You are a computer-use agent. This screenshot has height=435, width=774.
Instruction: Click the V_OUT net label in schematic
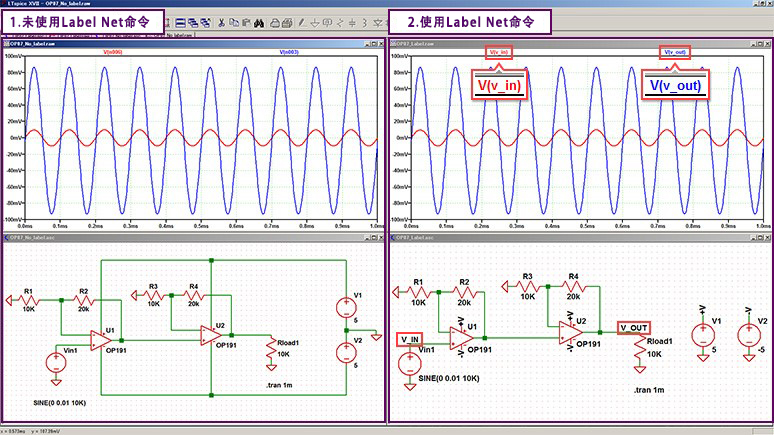[x=634, y=327]
